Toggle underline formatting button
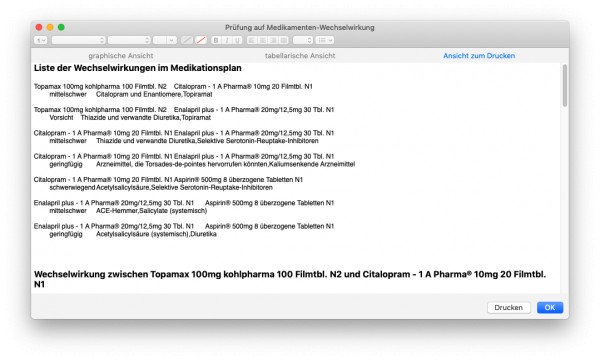Screen dimensions: 600x360 (x=238, y=40)
